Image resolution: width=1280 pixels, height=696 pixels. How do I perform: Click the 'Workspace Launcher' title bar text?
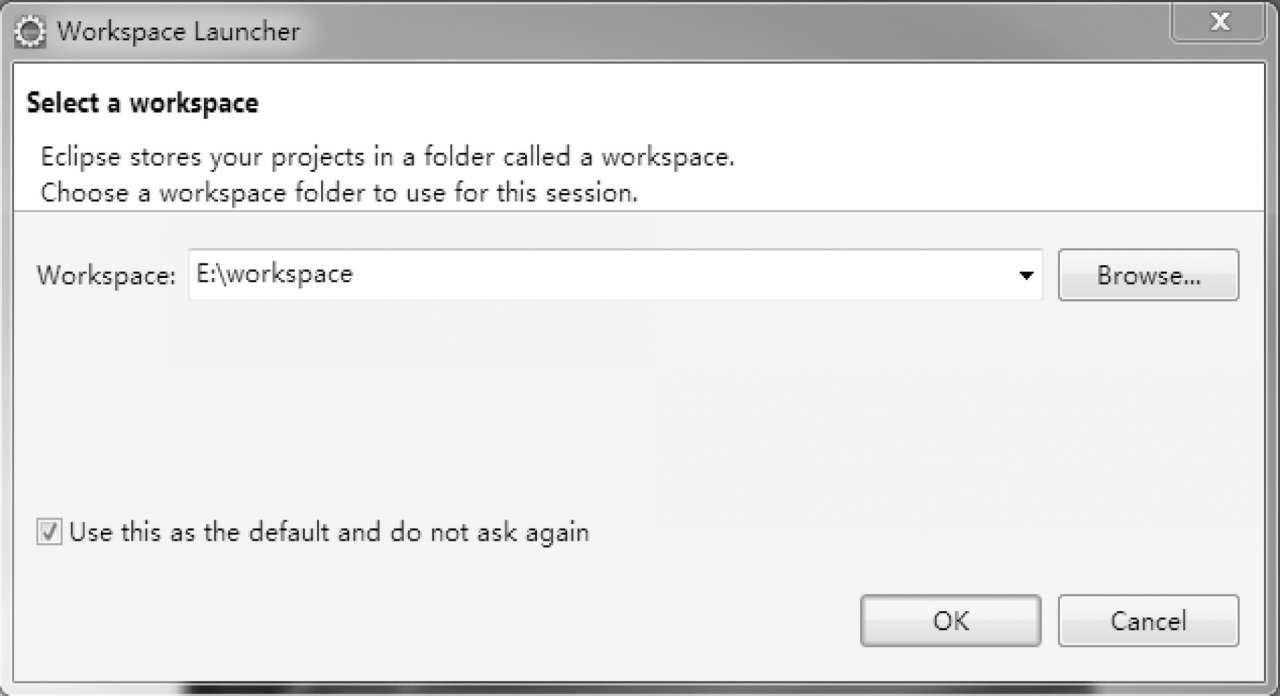point(178,31)
